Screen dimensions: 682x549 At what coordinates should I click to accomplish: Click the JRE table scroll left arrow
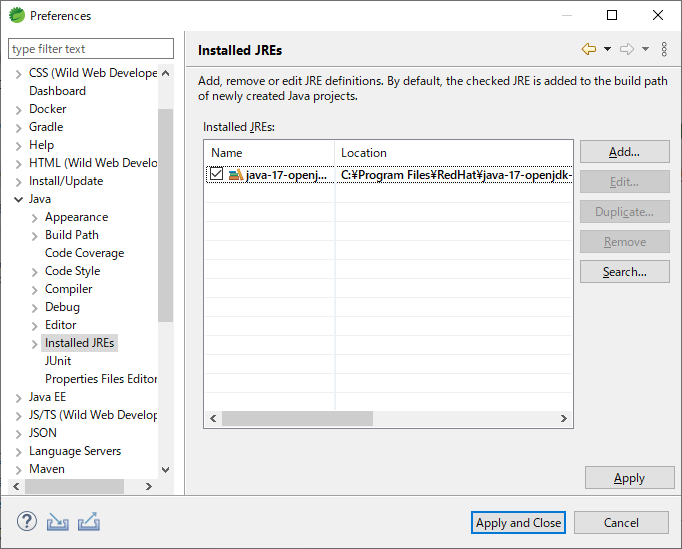pos(213,418)
